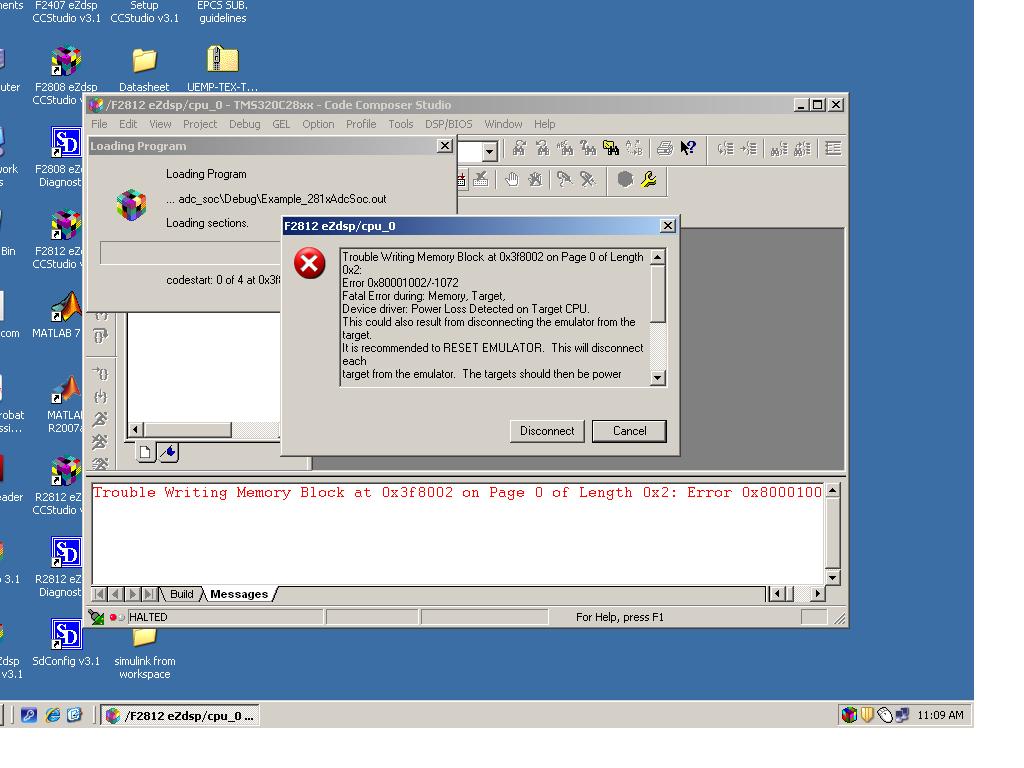Click the find next bookmark icon

778,148
